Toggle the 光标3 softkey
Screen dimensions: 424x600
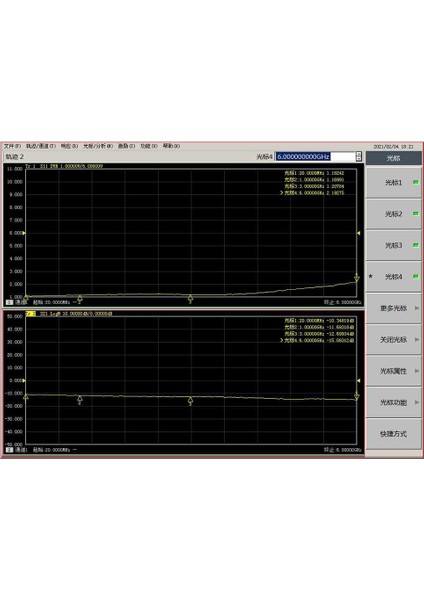[393, 245]
